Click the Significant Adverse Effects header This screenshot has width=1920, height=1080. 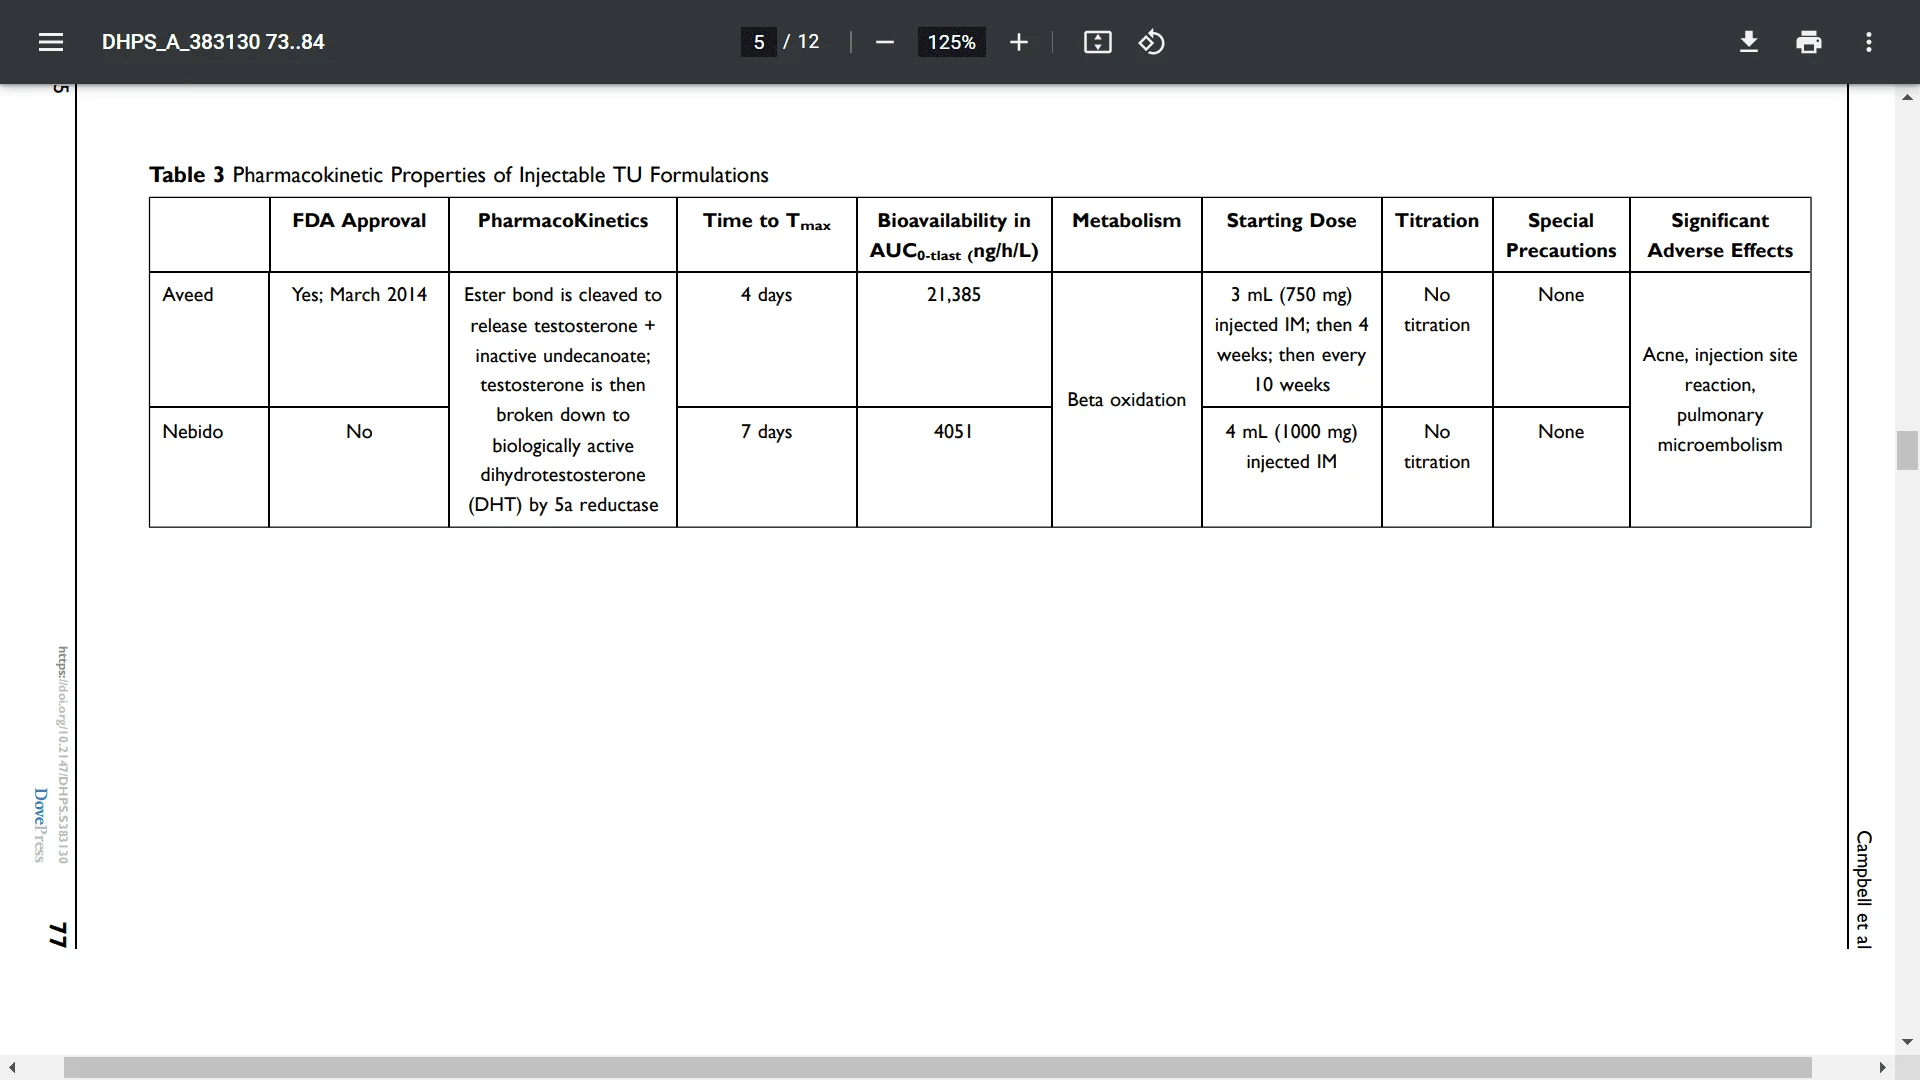click(x=1720, y=235)
